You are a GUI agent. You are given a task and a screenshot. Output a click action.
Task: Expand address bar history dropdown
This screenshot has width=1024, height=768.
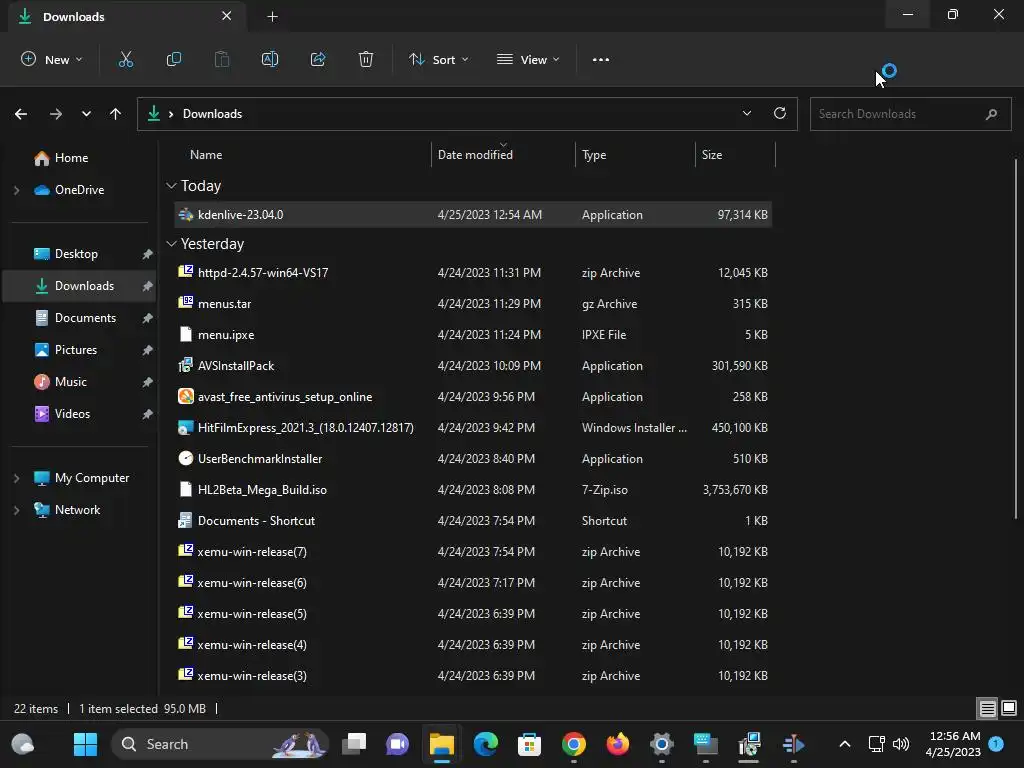pos(747,113)
